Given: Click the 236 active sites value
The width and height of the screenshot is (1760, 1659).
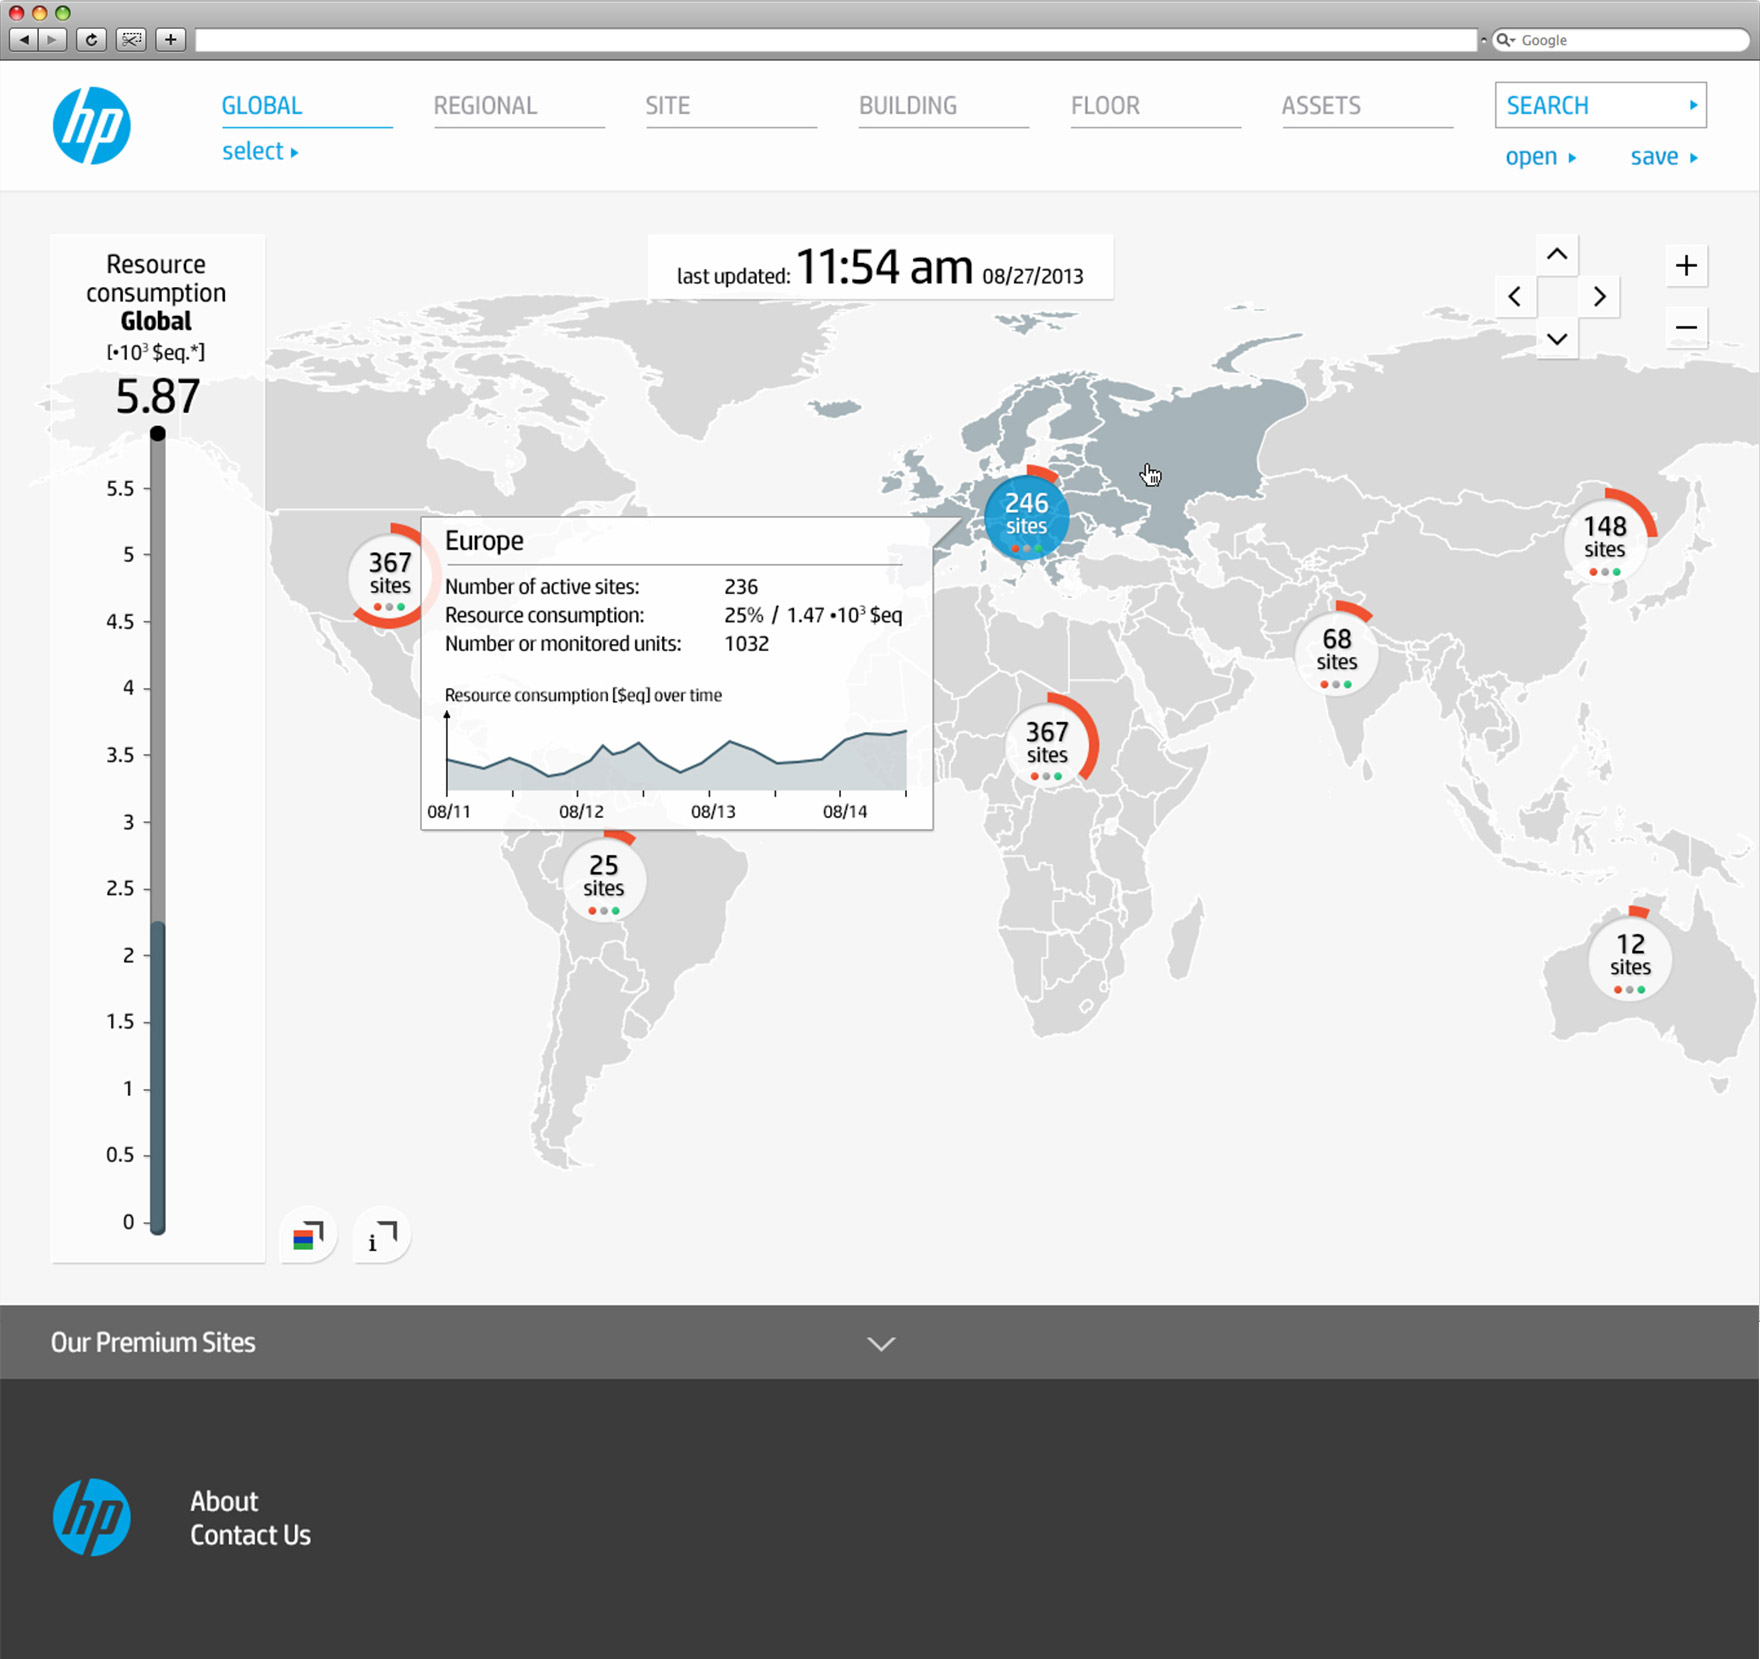Looking at the screenshot, I should click(x=741, y=587).
